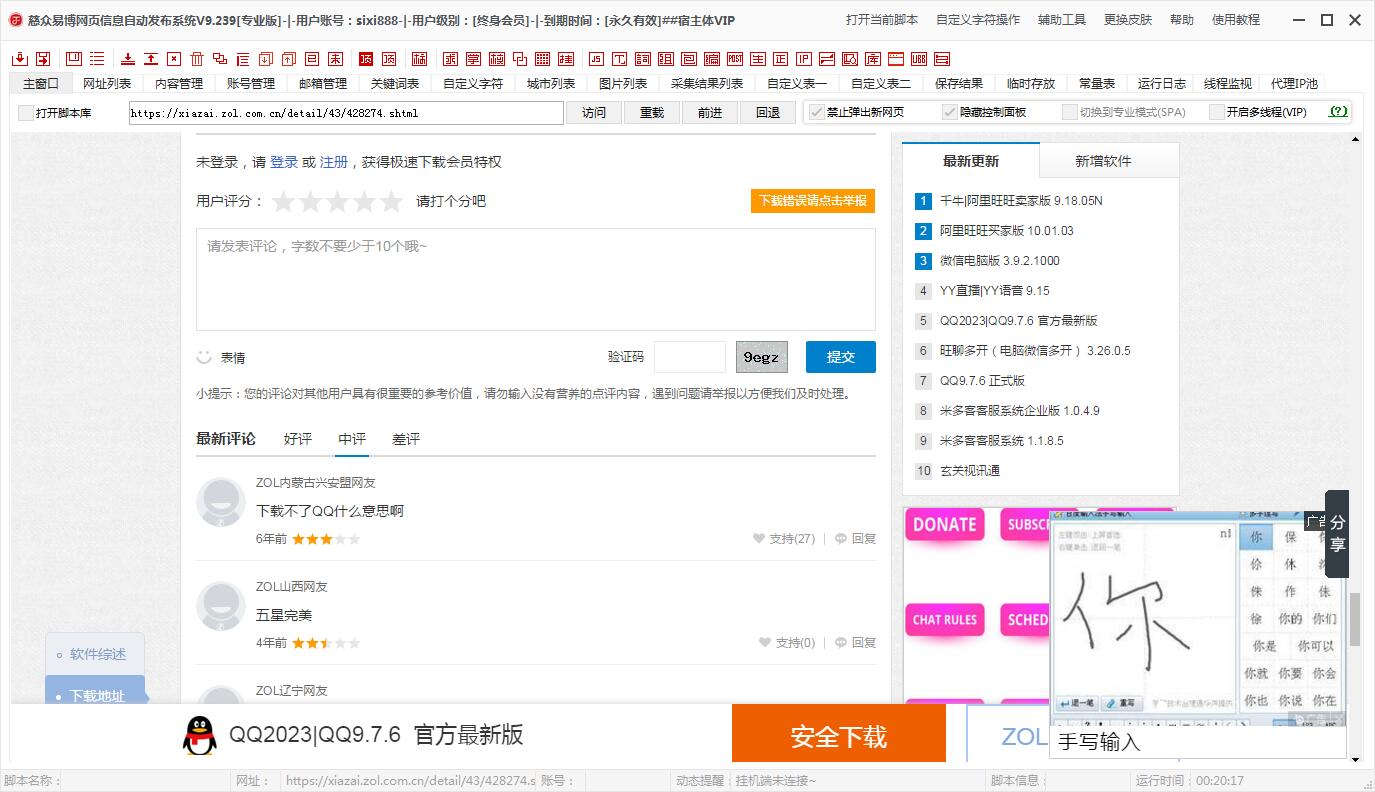
Task: Click the trash can toolbar icon
Action: click(x=197, y=59)
